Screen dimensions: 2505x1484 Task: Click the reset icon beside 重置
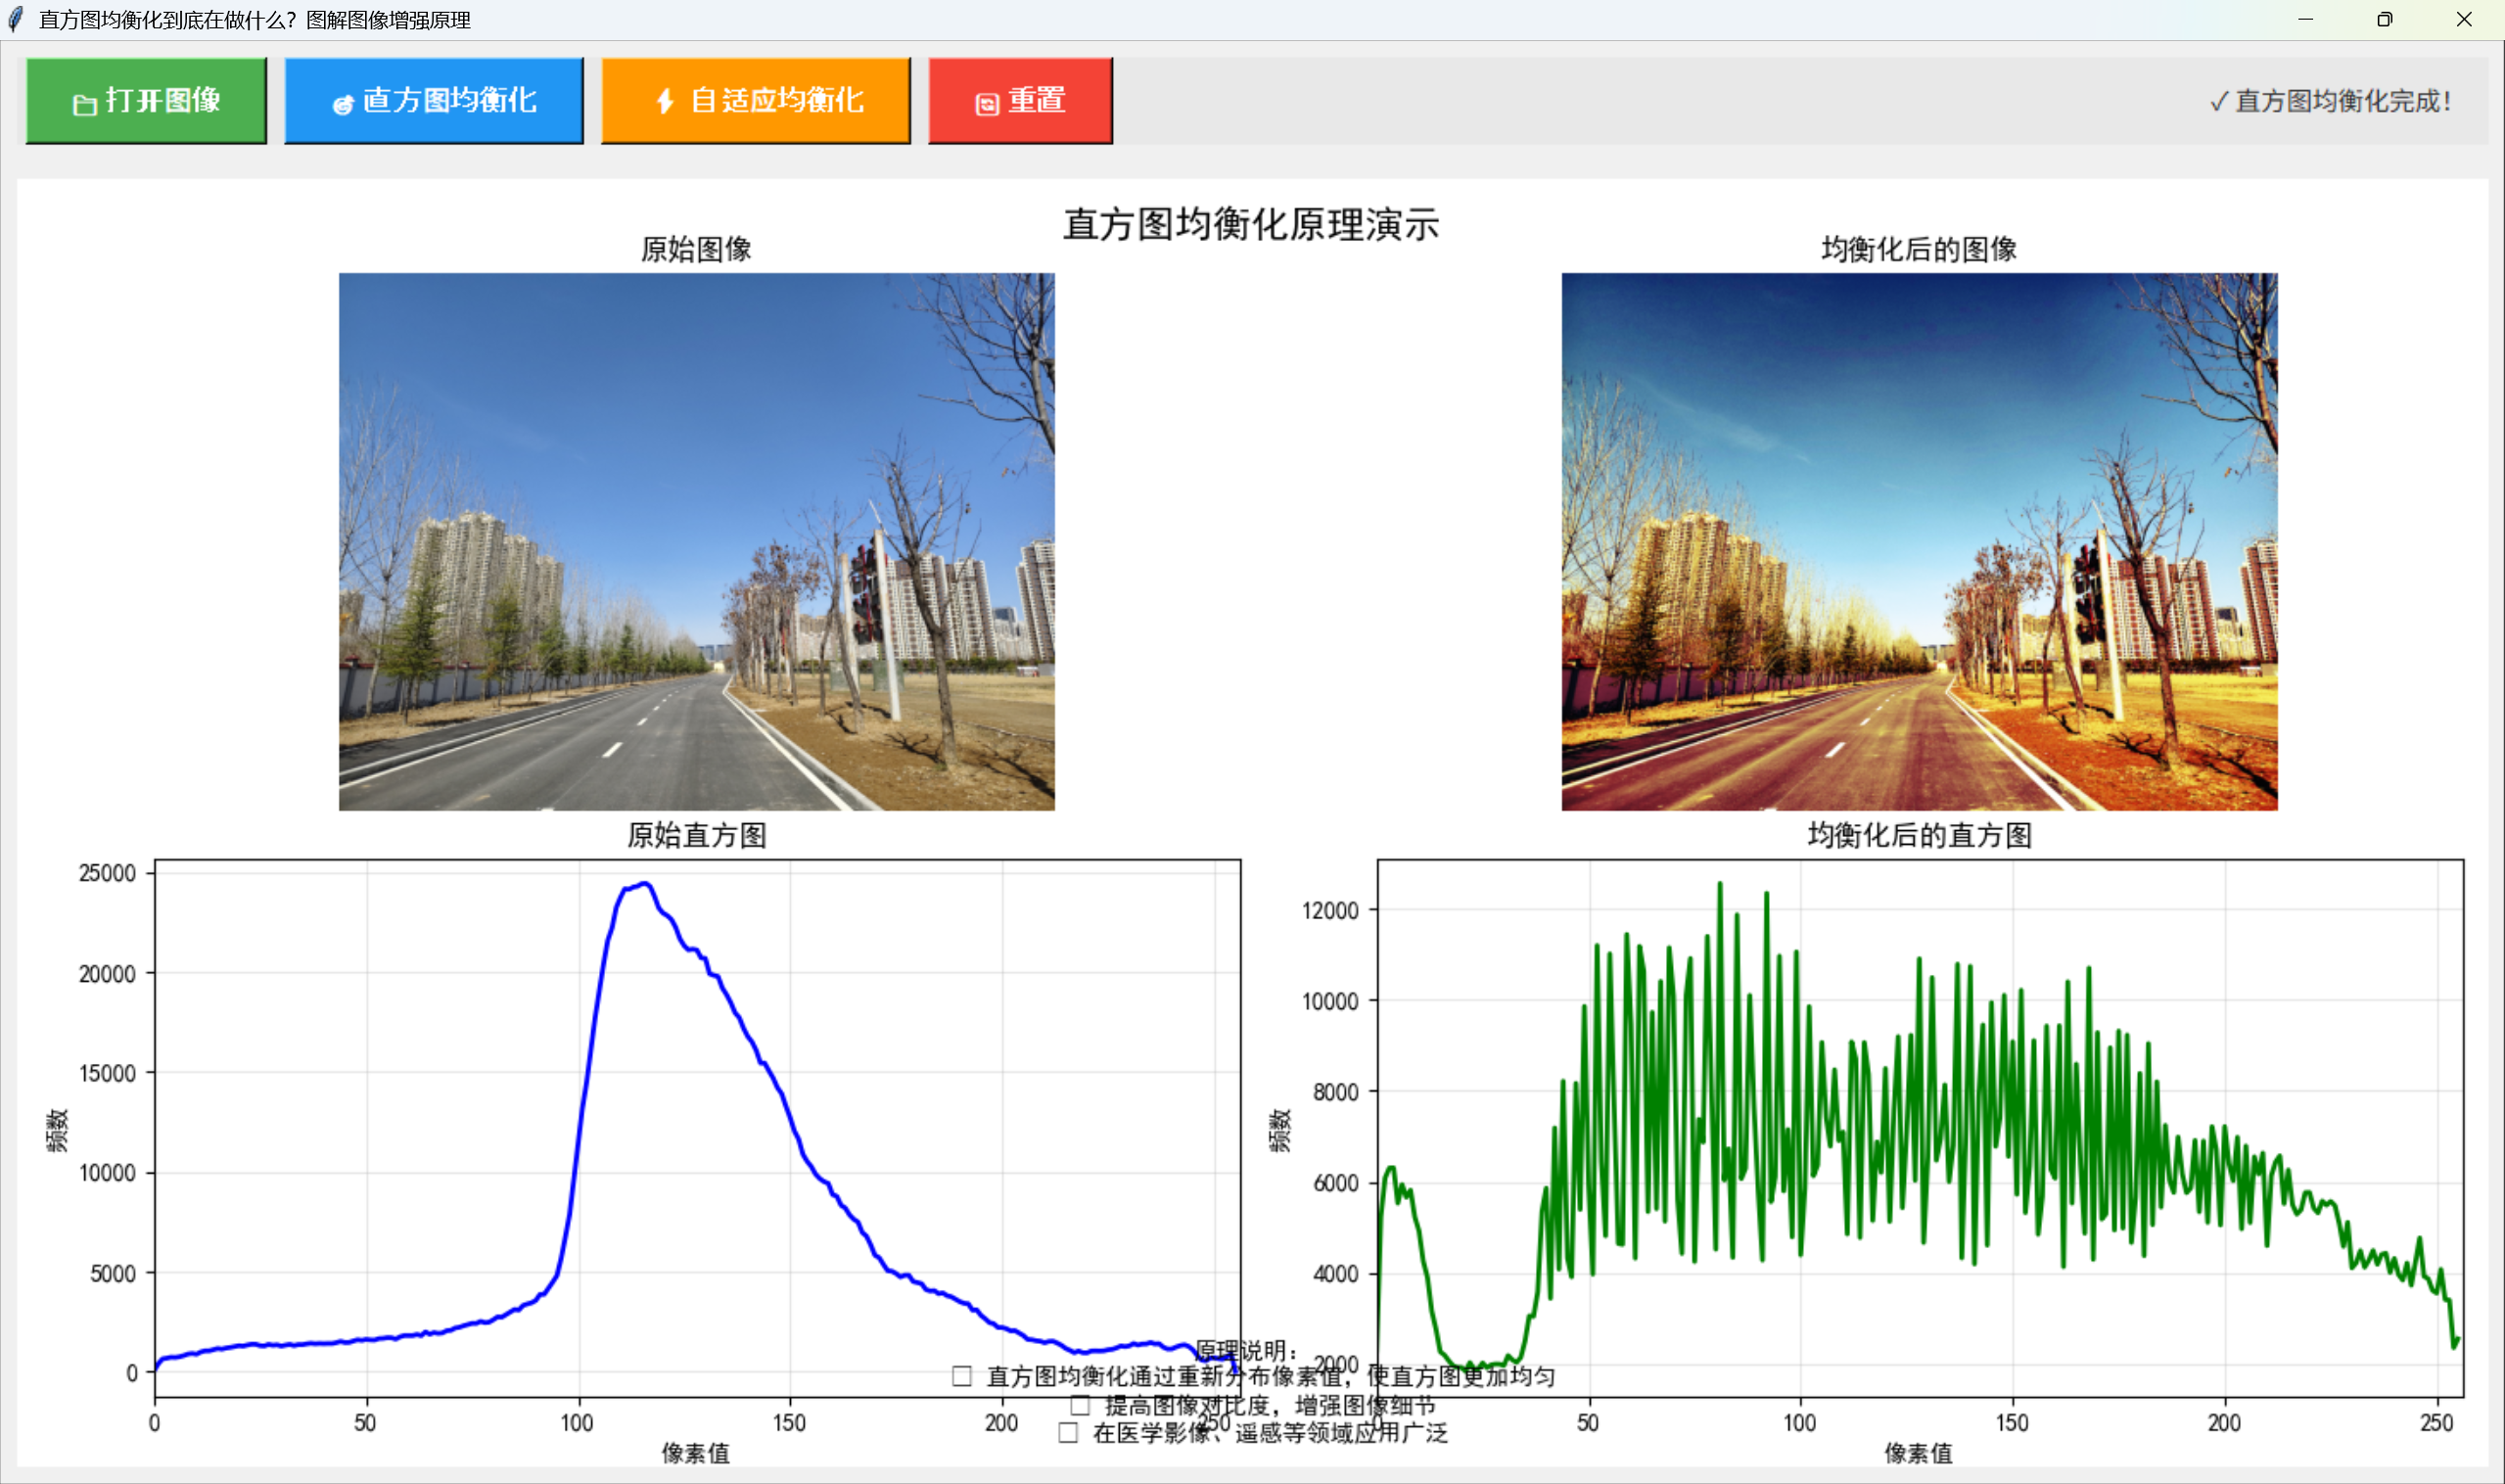(x=987, y=103)
